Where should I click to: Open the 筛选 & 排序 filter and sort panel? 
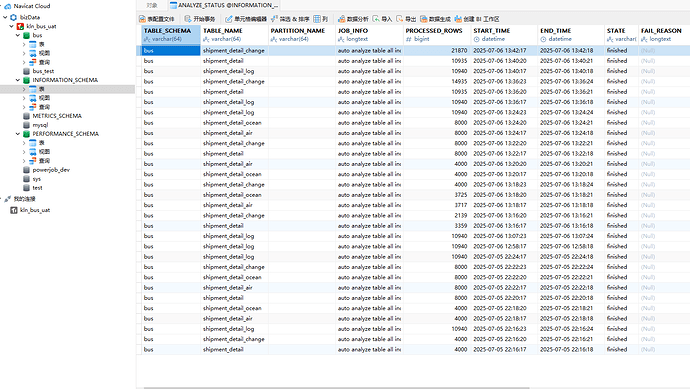290,19
